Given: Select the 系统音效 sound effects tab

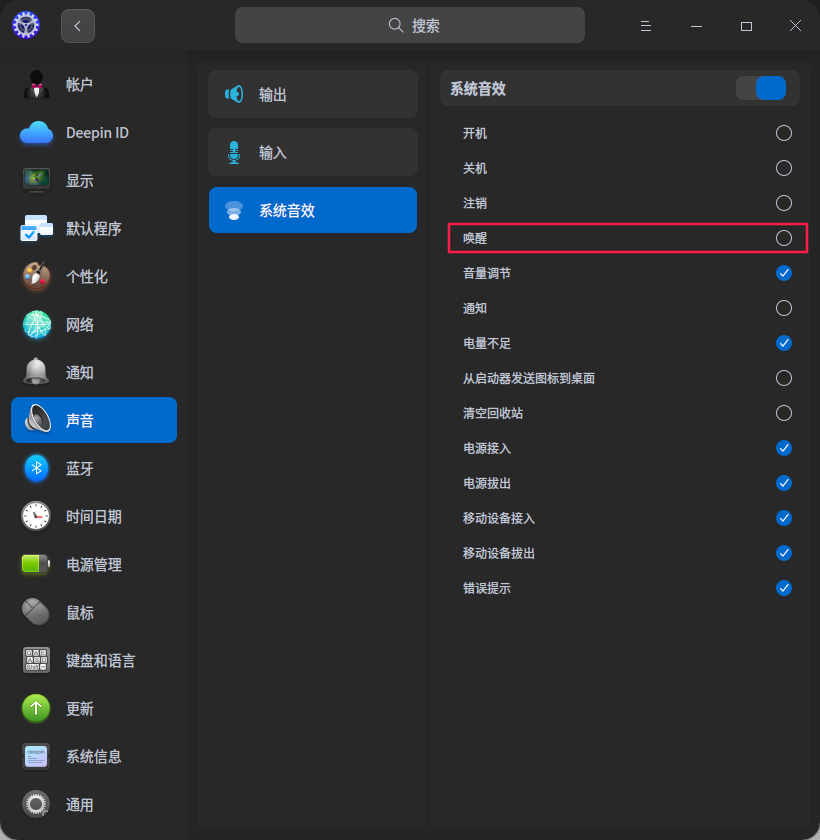Looking at the screenshot, I should (313, 210).
